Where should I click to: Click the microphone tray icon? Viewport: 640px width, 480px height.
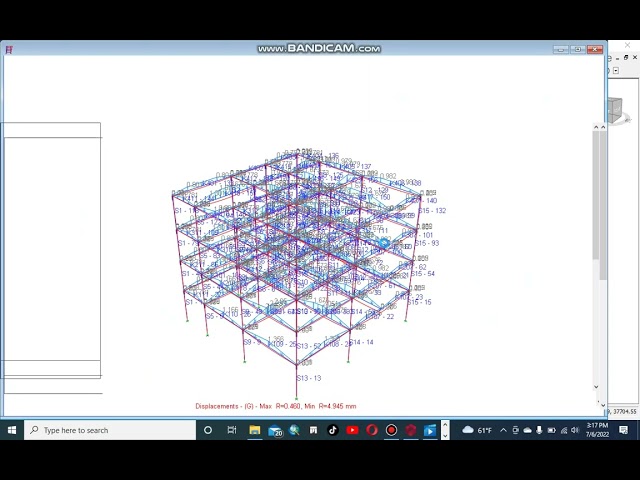pos(539,430)
